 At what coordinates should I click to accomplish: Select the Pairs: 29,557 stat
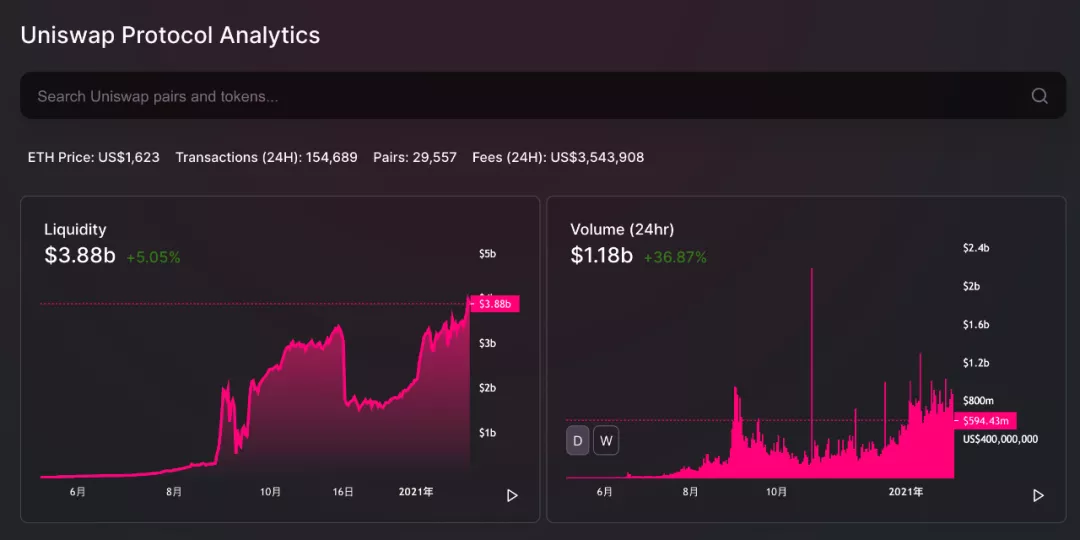415,158
